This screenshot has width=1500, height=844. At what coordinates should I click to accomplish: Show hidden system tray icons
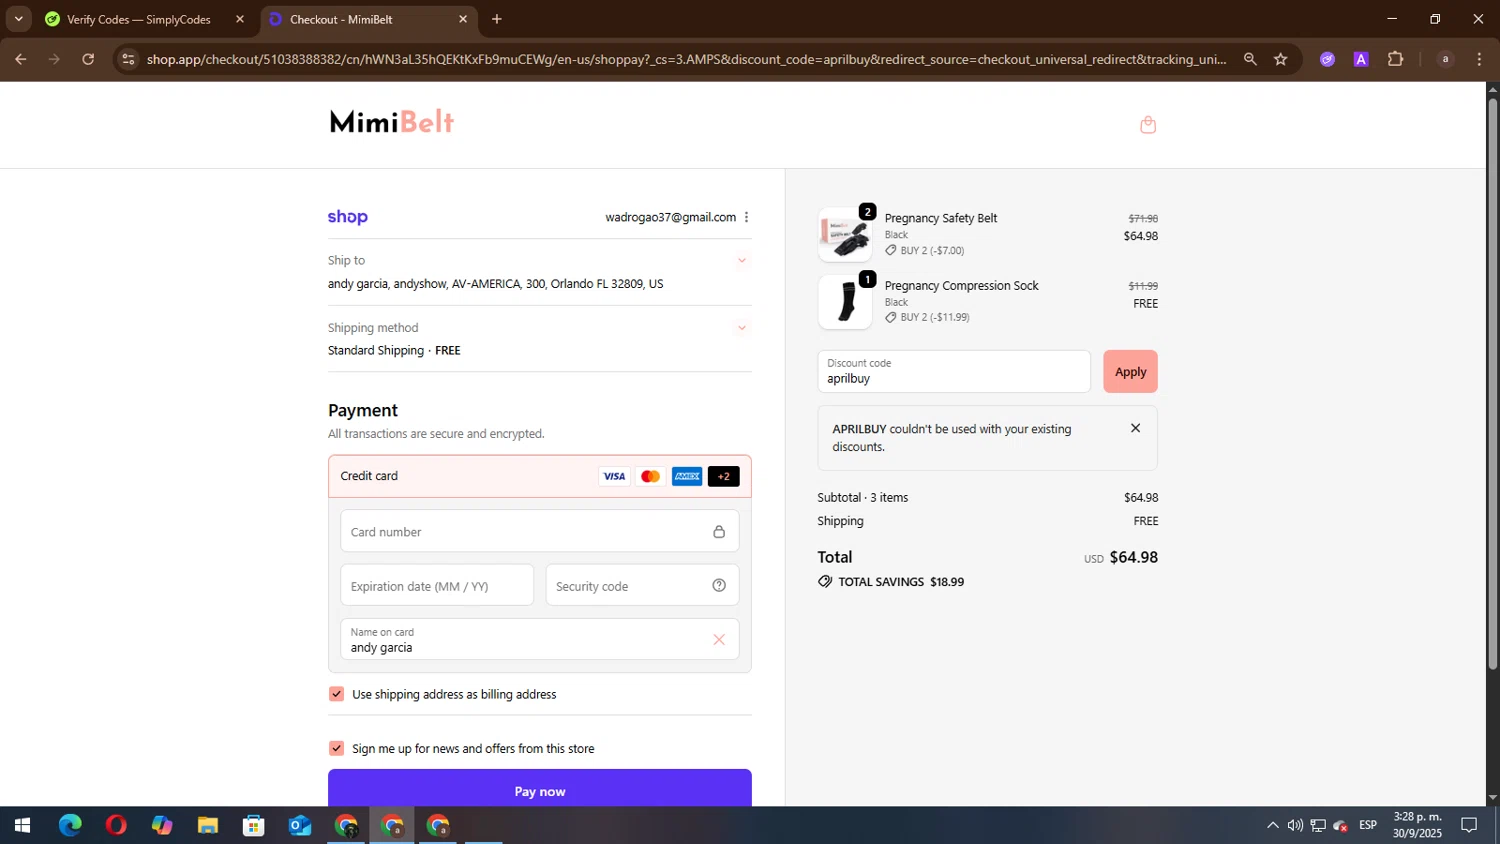[1272, 825]
